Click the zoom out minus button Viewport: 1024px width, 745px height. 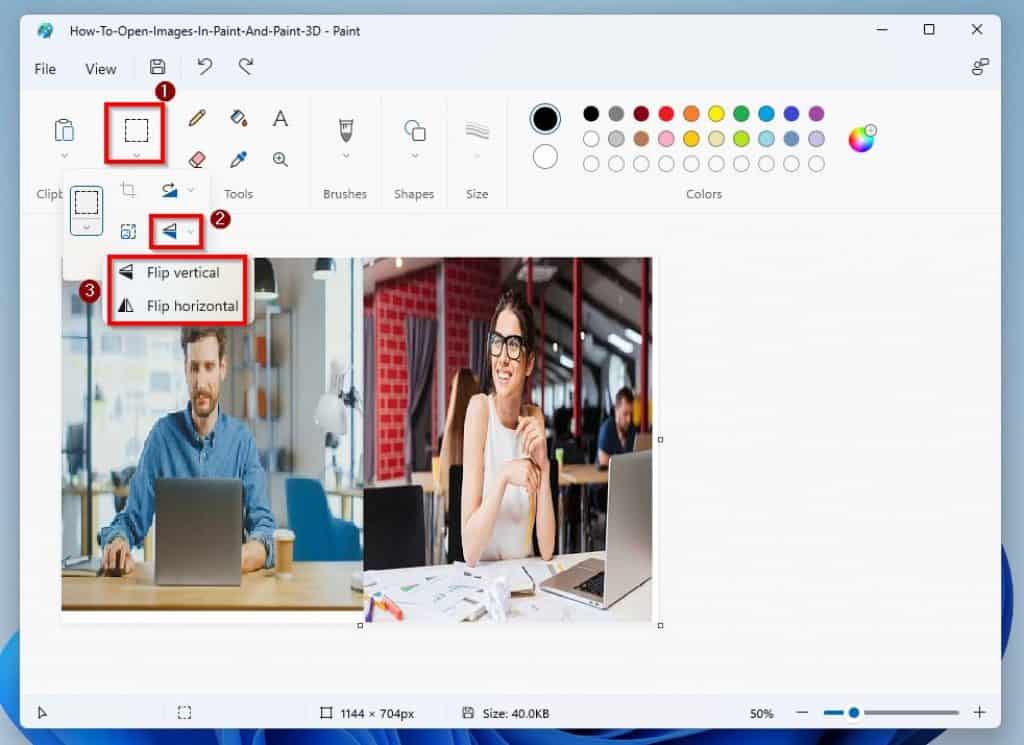coord(802,712)
